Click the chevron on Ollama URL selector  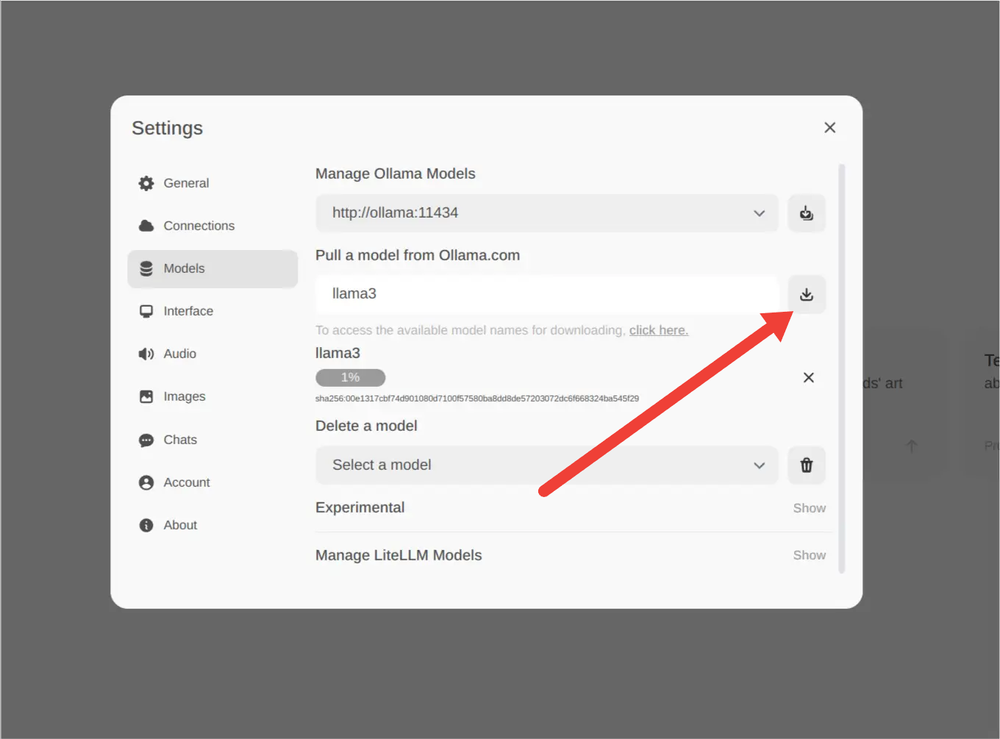point(759,213)
